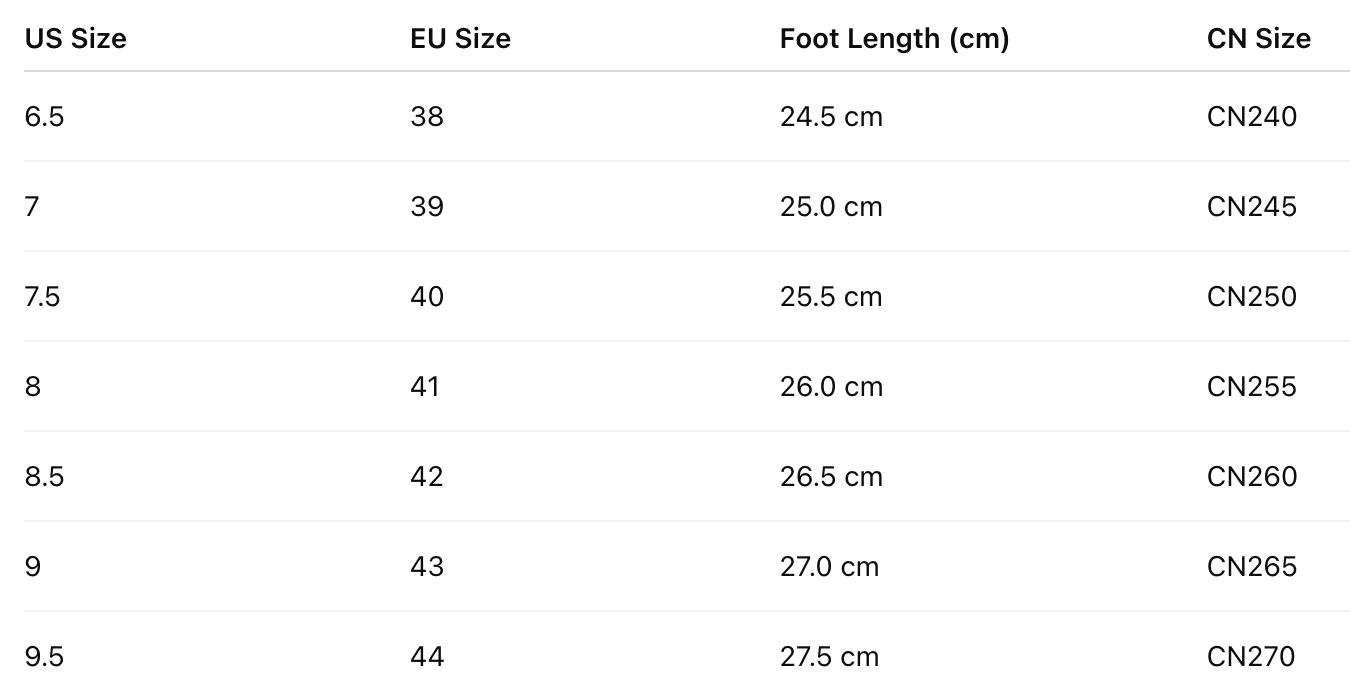Click the Foot Length (cm) header
The height and width of the screenshot is (698, 1350).
click(x=894, y=39)
